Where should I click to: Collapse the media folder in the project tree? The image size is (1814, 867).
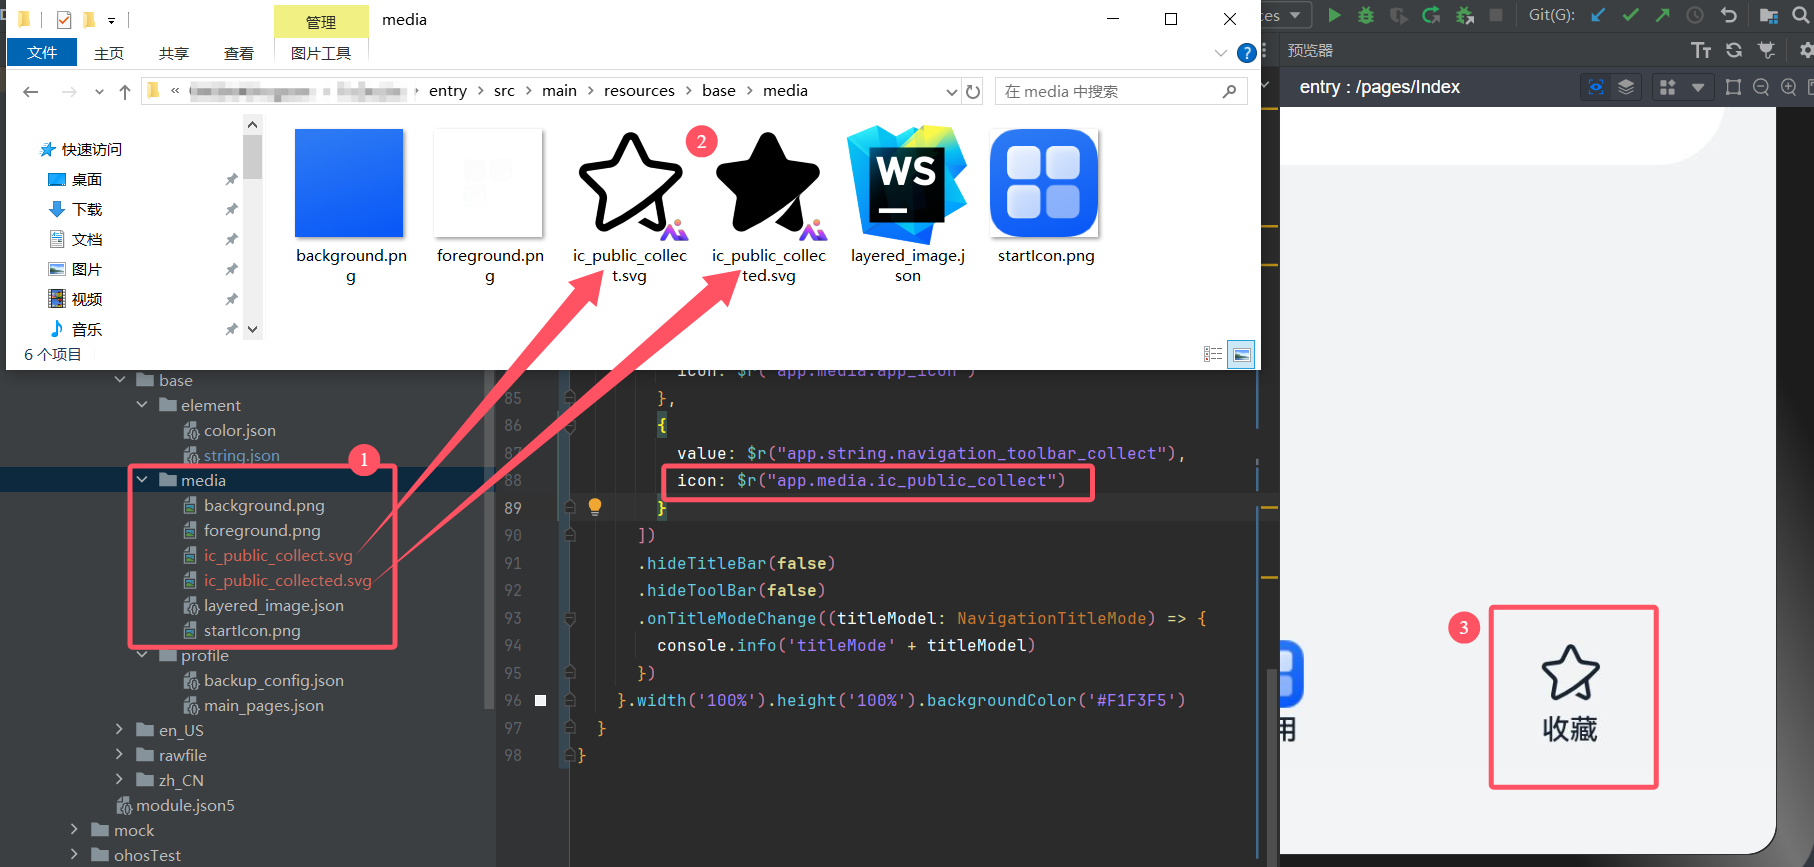pos(142,480)
